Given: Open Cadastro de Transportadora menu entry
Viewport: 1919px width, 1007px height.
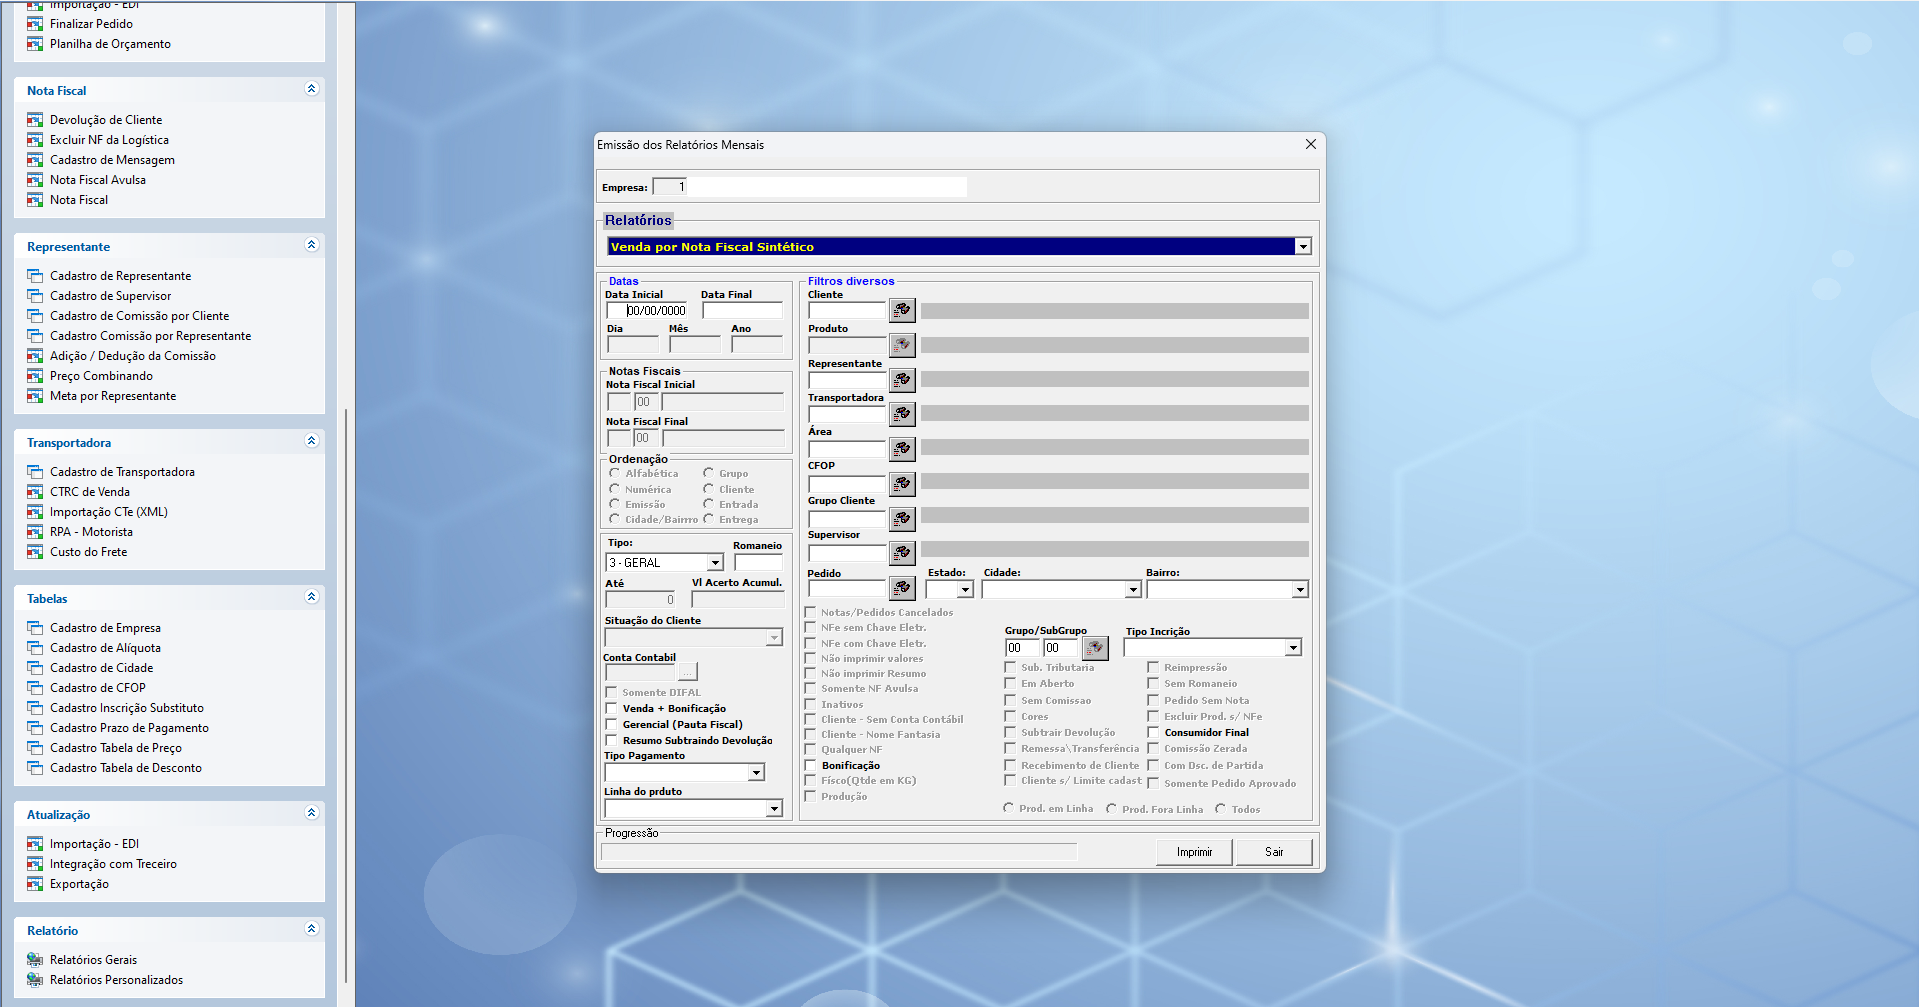Looking at the screenshot, I should (x=122, y=472).
